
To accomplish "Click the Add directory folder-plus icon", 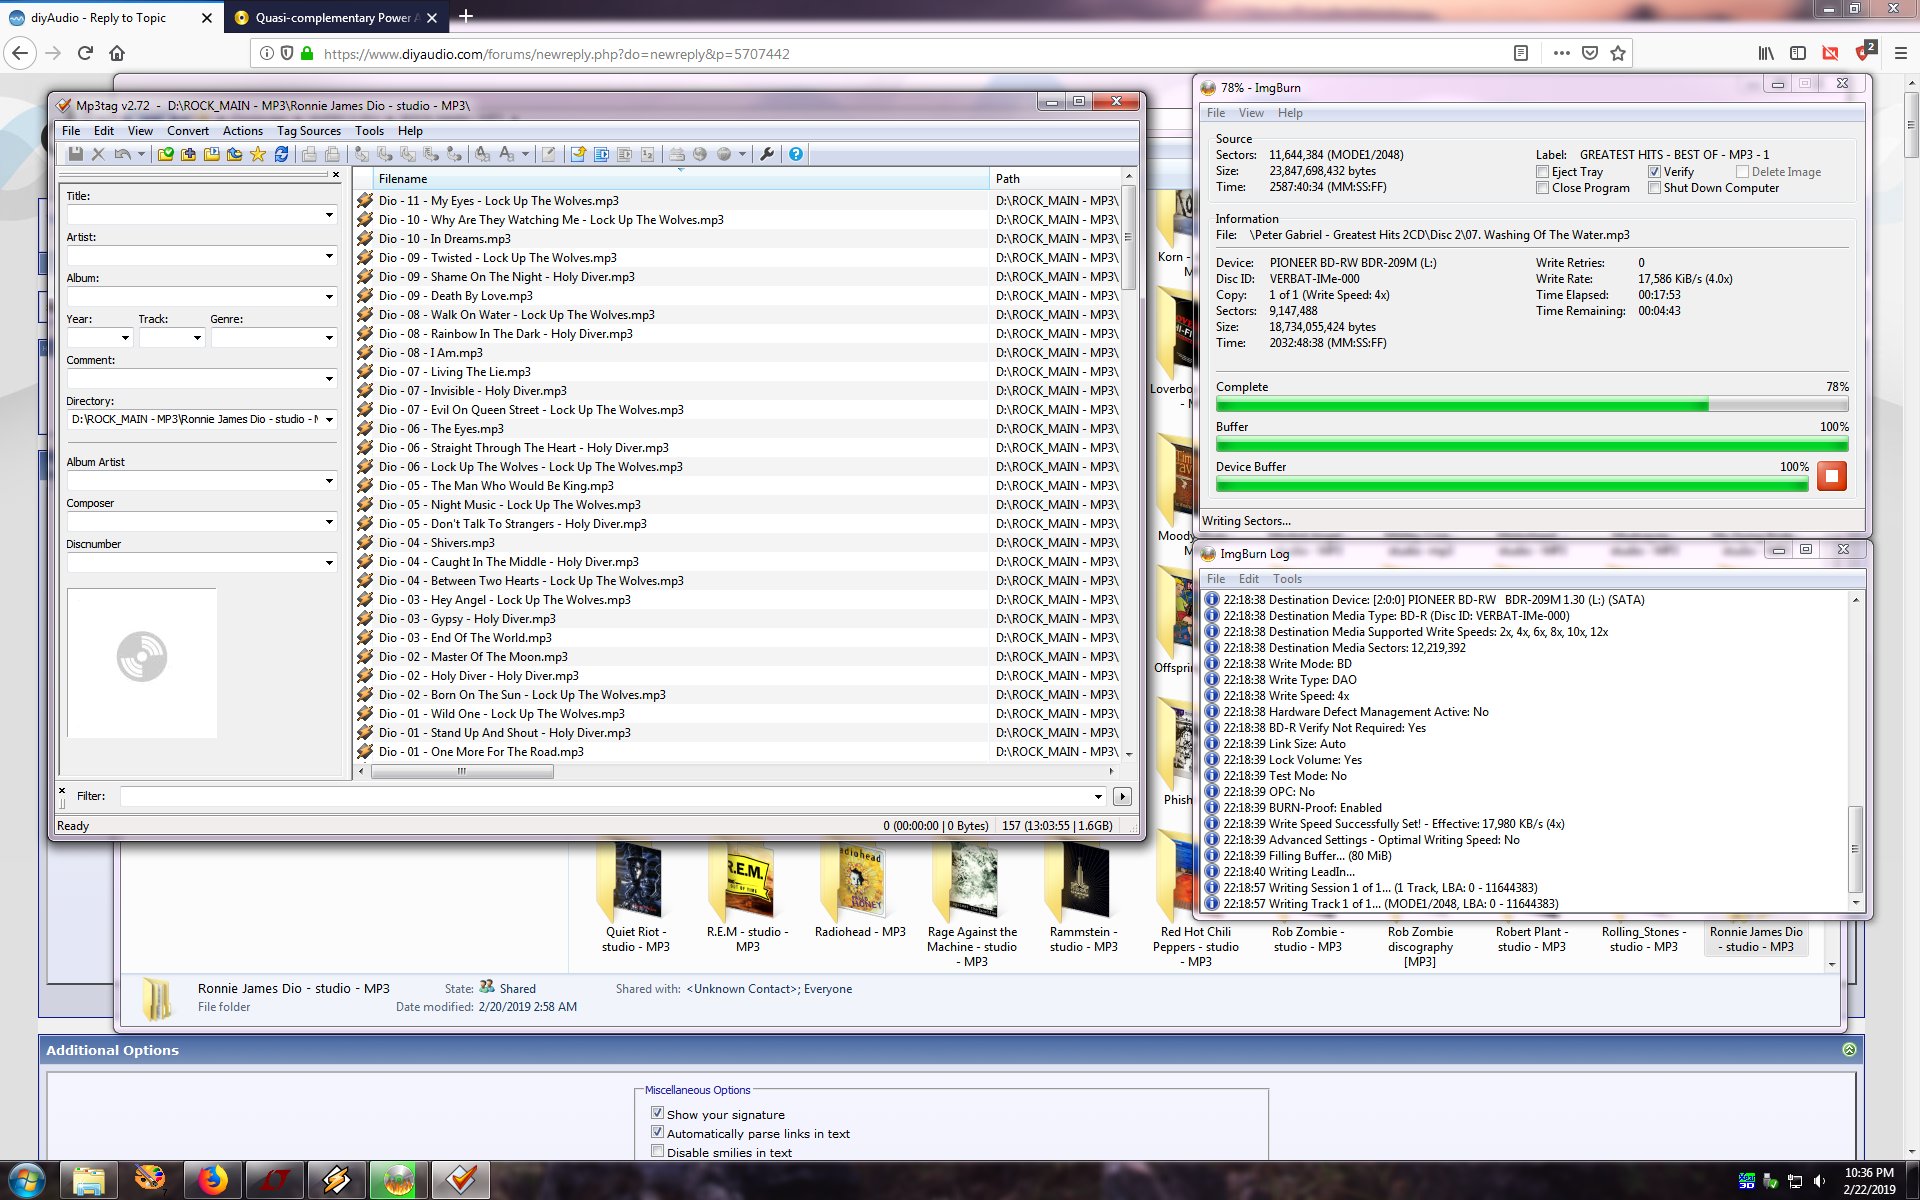I will pos(189,154).
